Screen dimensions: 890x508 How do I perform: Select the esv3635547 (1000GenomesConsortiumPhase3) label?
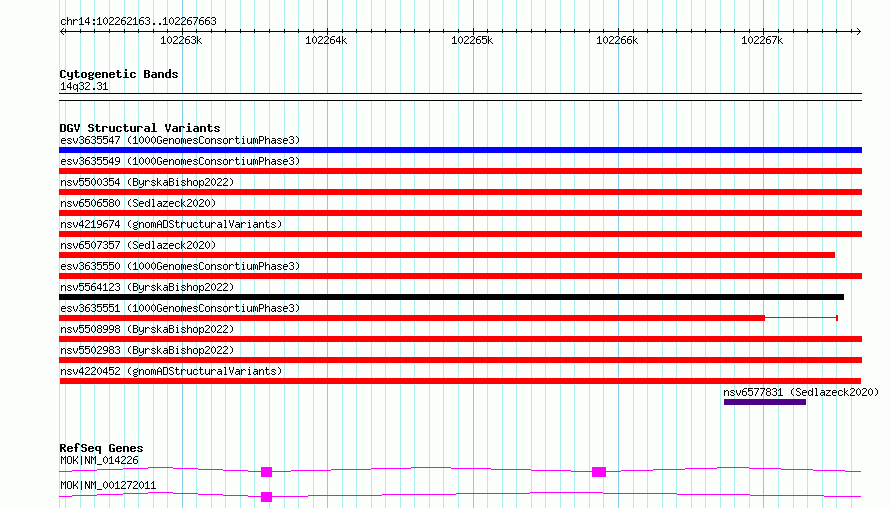click(180, 140)
